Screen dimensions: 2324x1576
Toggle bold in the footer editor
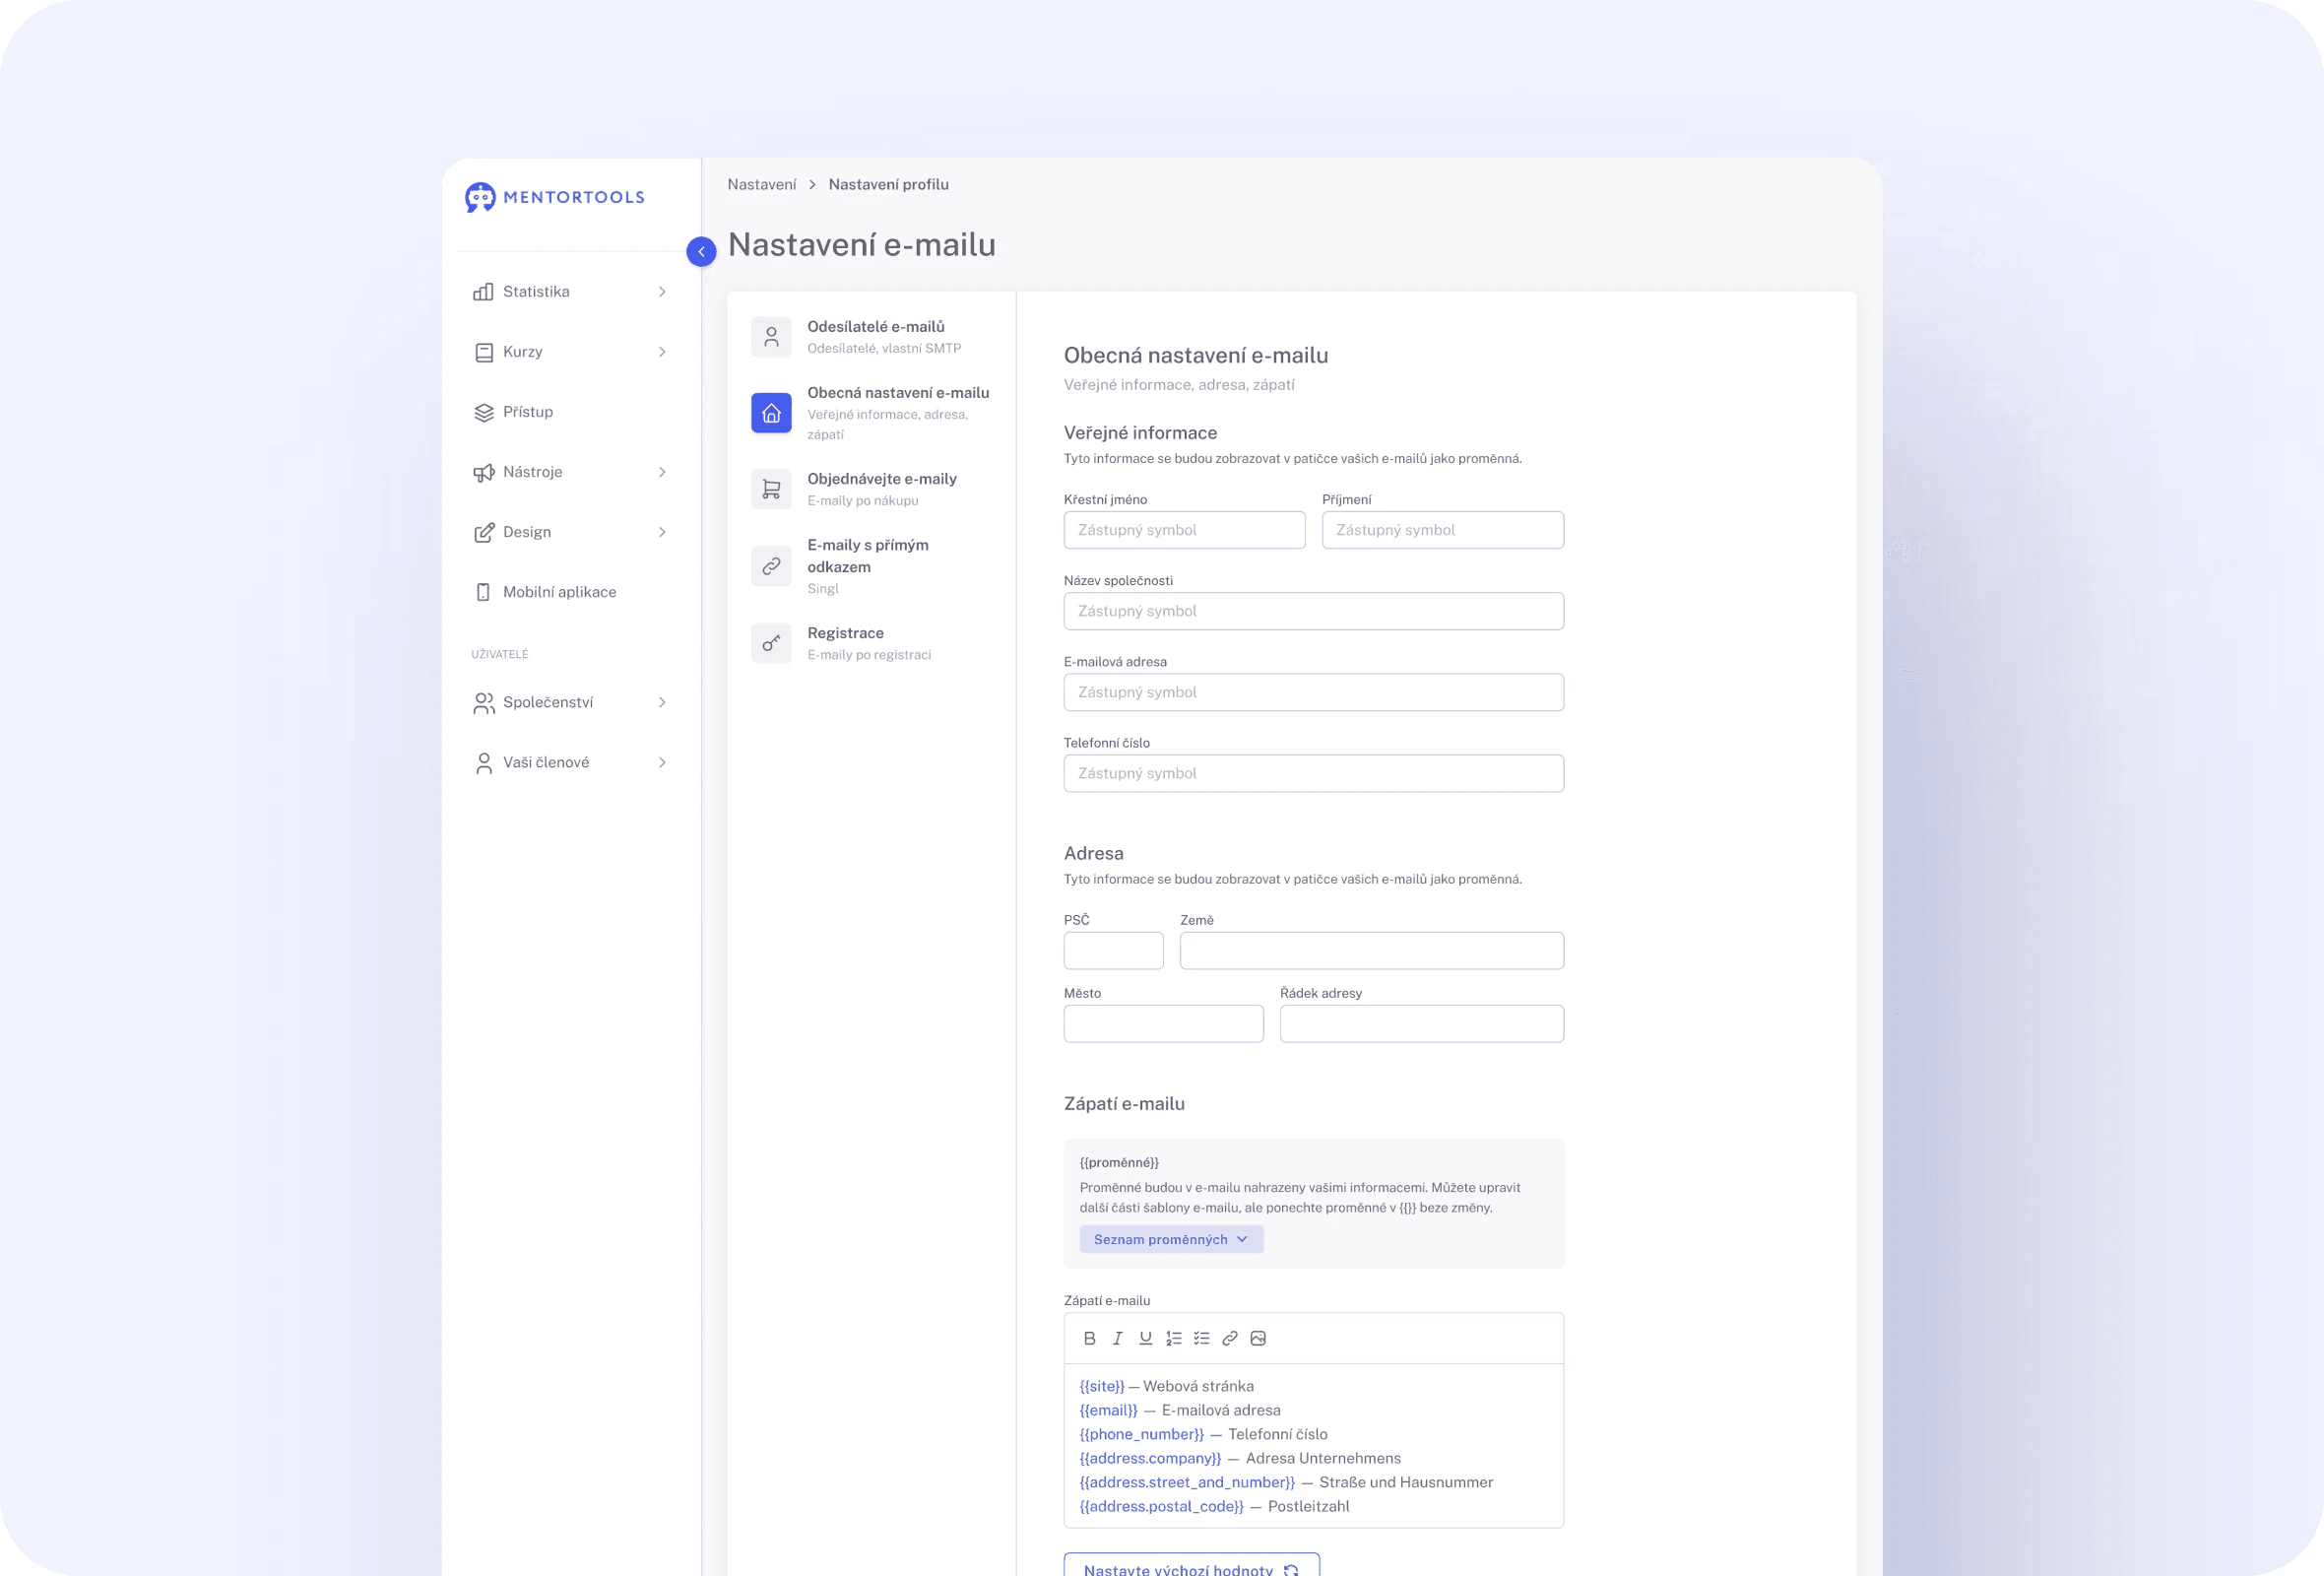[1089, 1338]
